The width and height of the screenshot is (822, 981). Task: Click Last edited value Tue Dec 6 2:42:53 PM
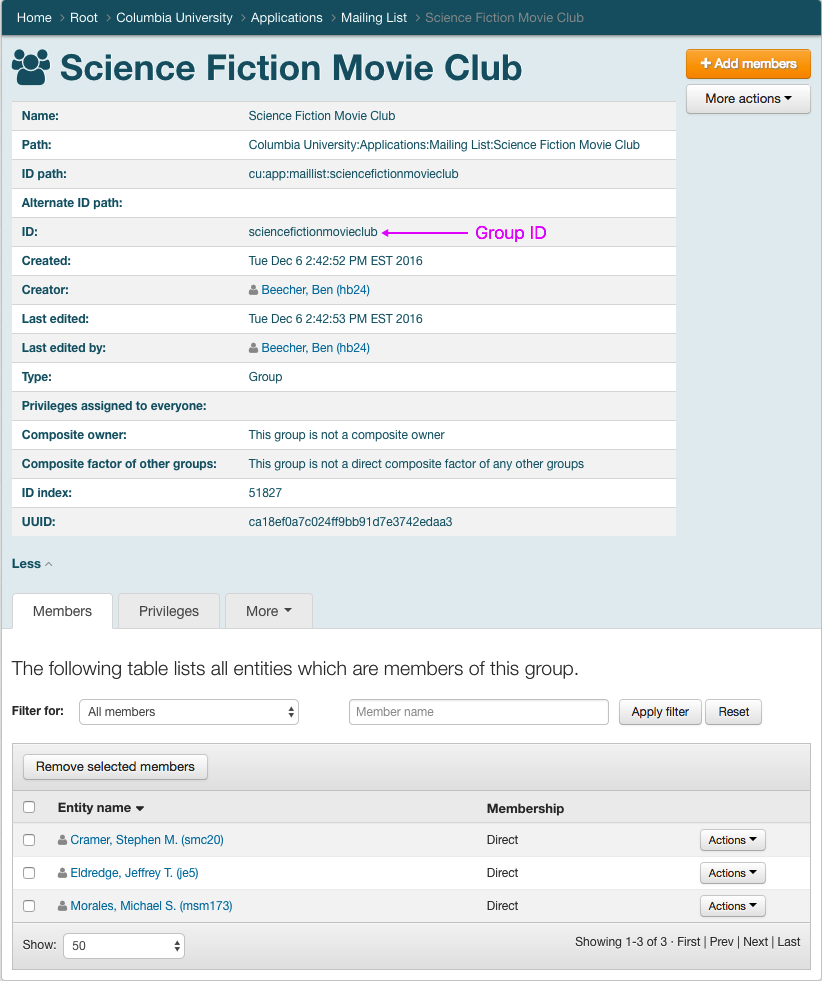[335, 319]
